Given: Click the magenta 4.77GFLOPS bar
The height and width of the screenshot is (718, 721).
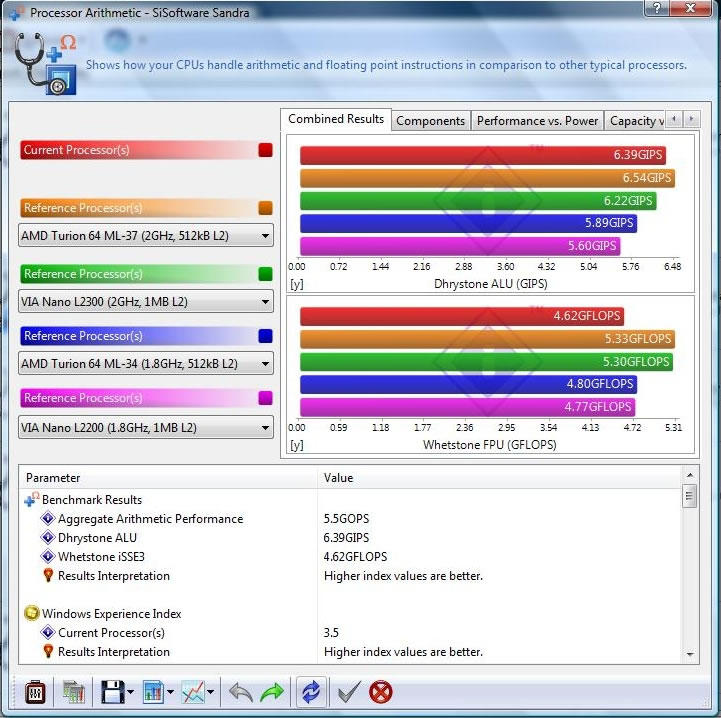Looking at the screenshot, I should [x=468, y=407].
